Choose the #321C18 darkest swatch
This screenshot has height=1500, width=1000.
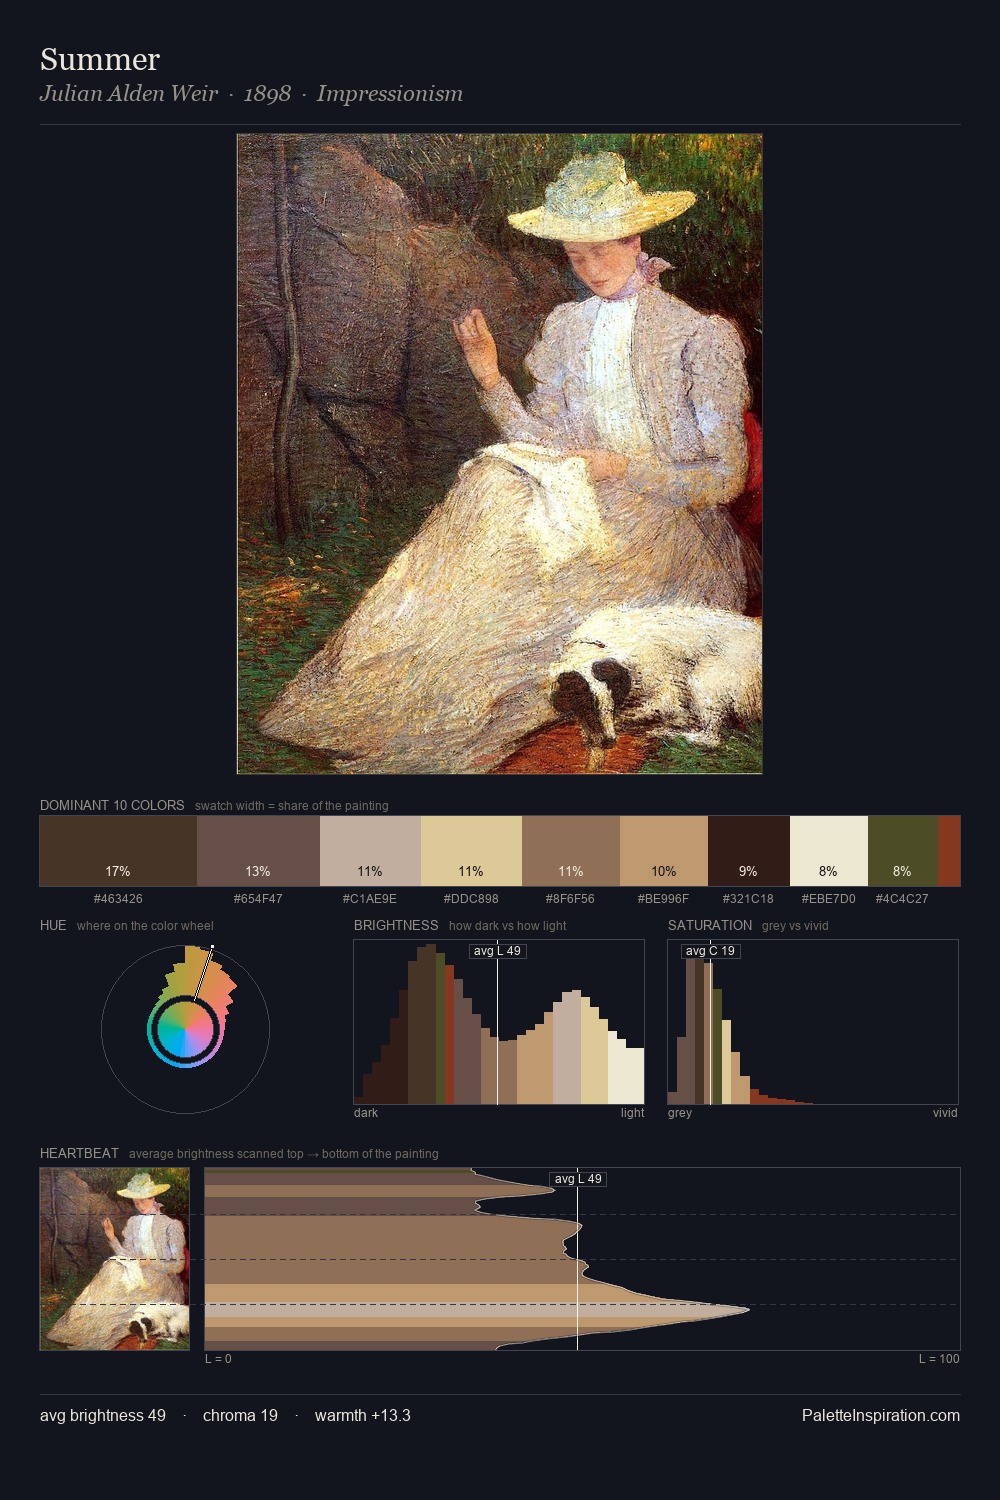[749, 851]
